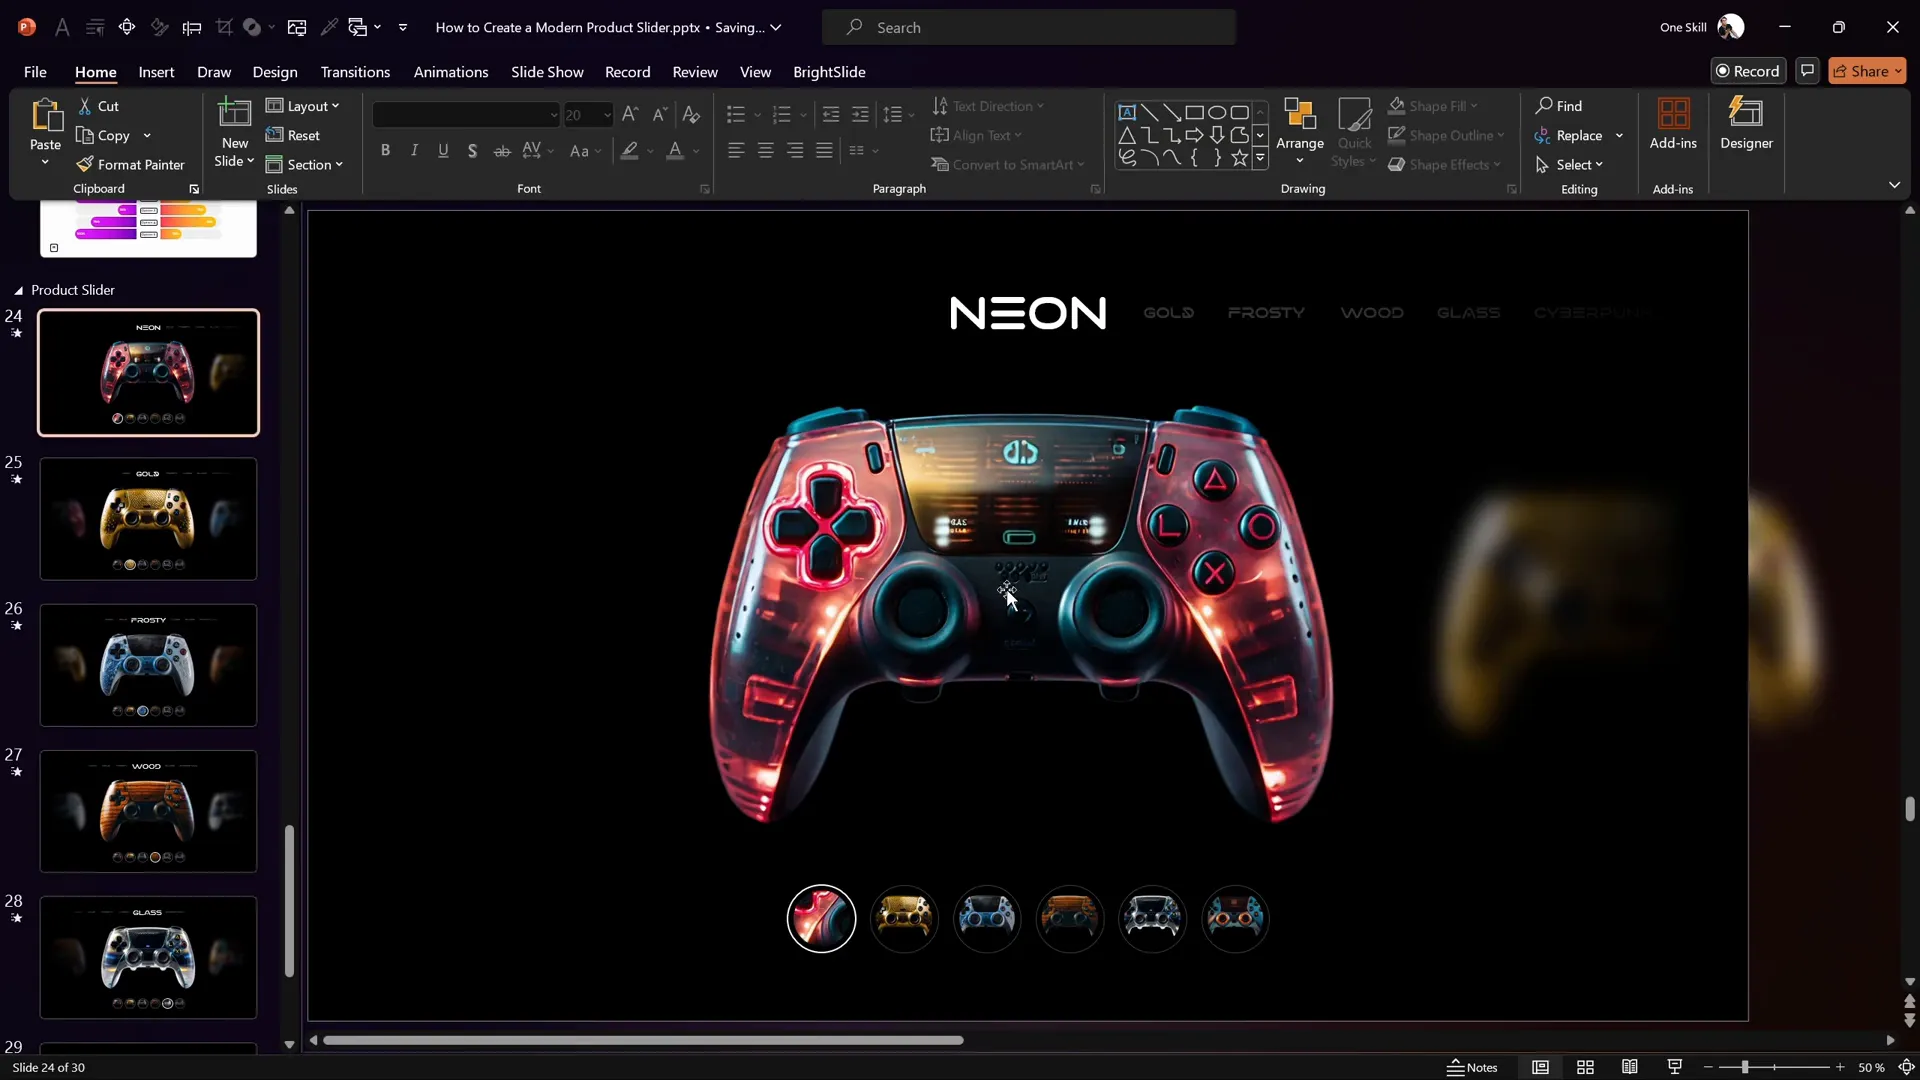The height and width of the screenshot is (1080, 1920).
Task: Align the text to the right
Action: 795,151
